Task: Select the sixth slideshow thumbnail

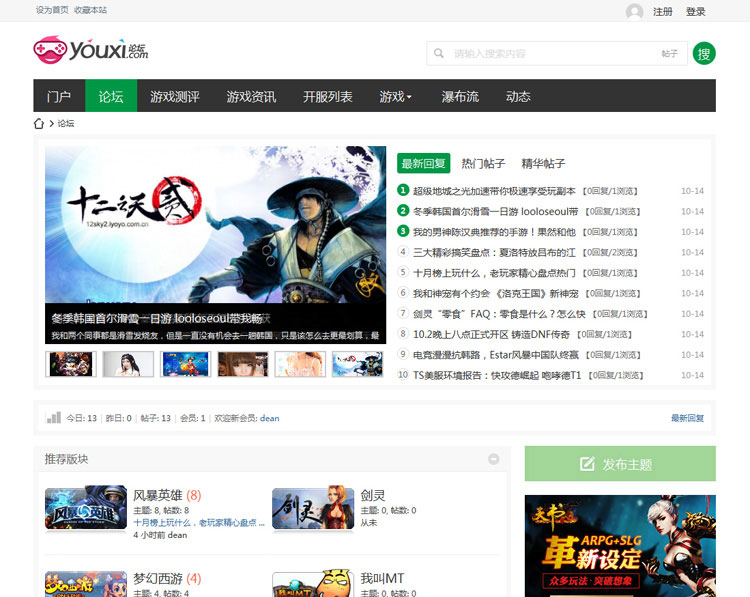Action: click(358, 364)
